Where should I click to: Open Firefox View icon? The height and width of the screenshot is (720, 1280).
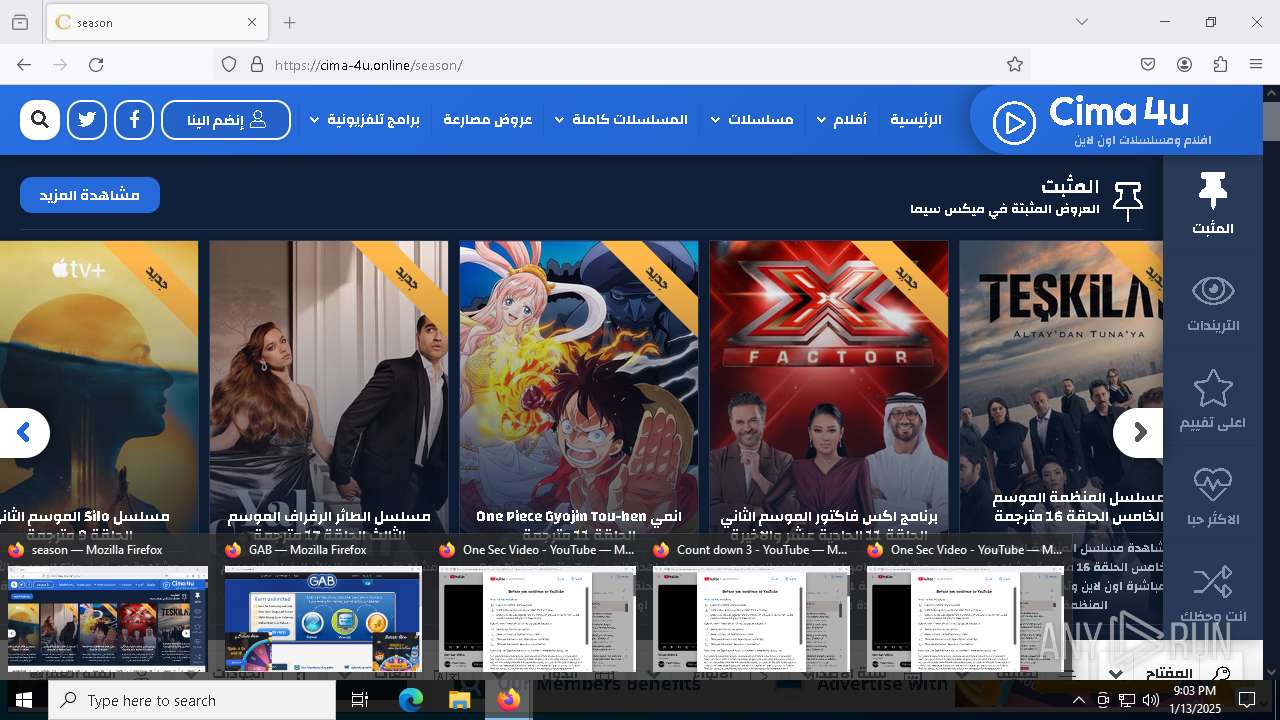click(x=20, y=22)
